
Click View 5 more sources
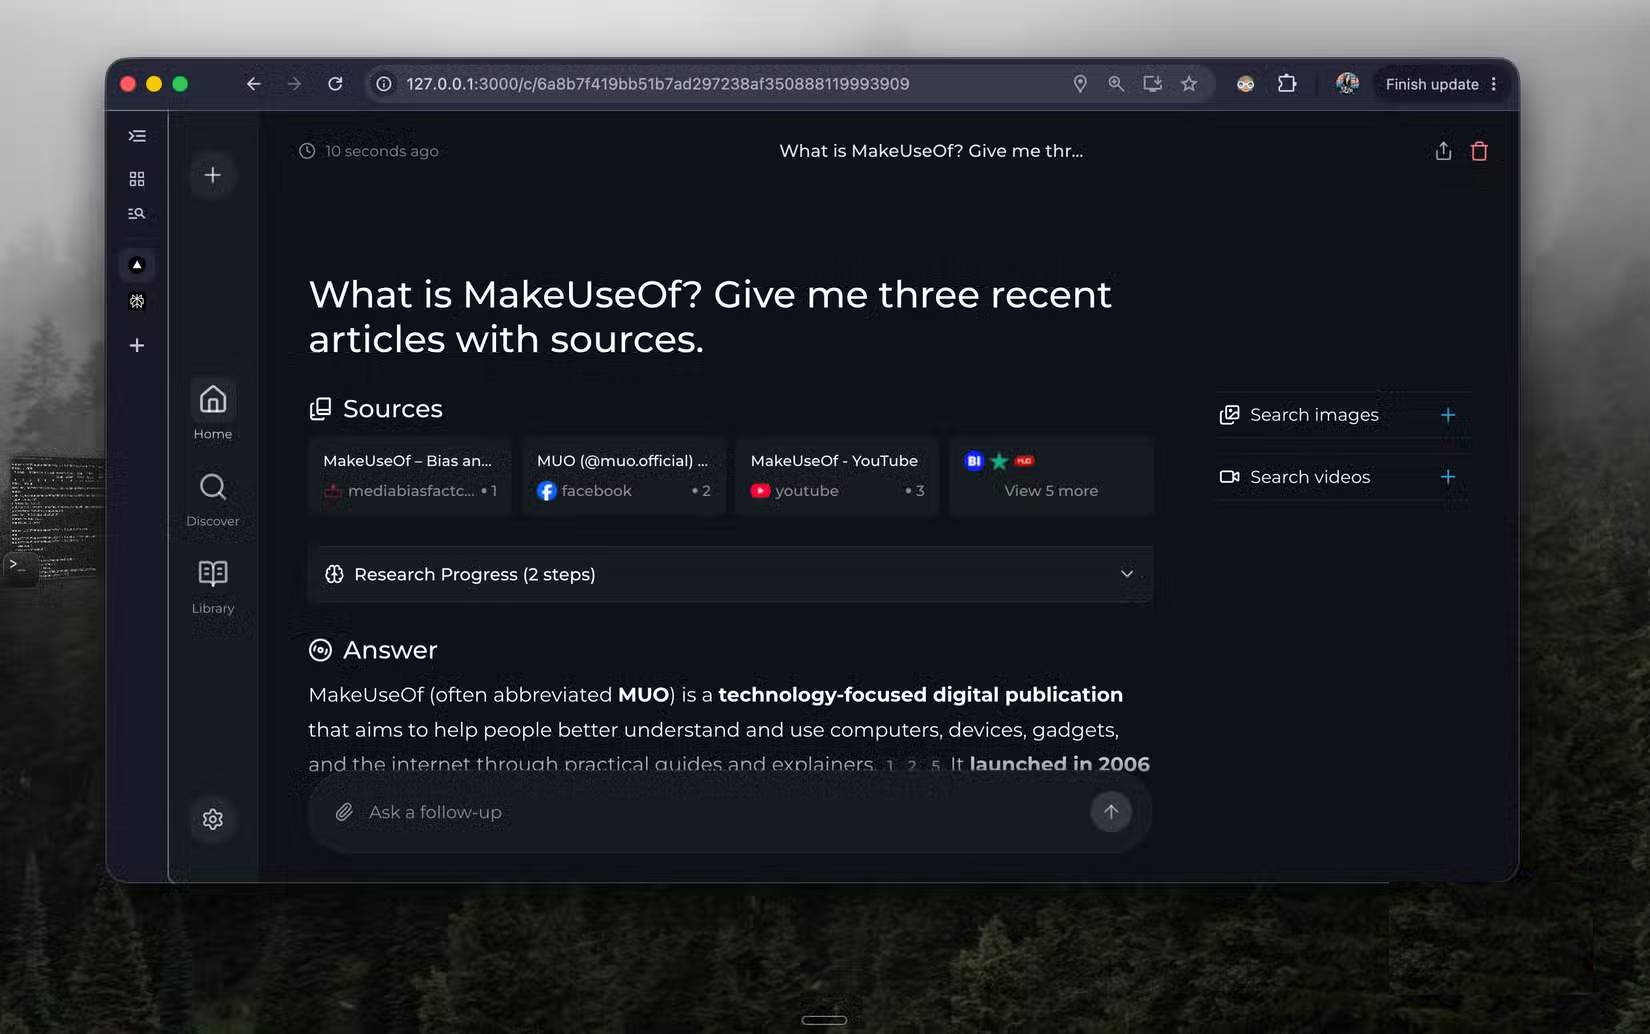coord(1051,476)
